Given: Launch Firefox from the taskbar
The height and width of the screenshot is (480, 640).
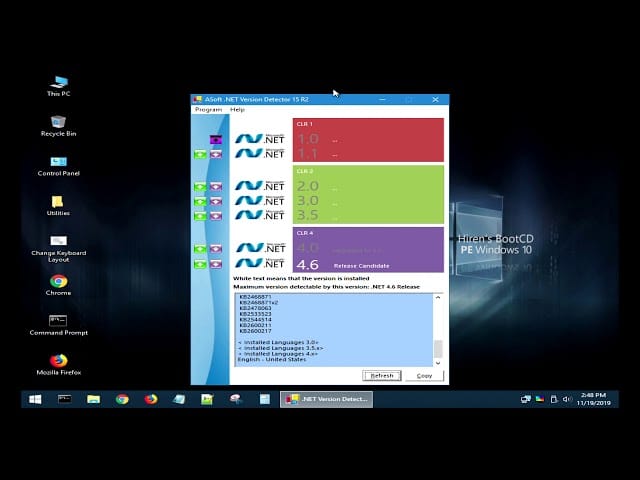Looking at the screenshot, I should pos(151,399).
